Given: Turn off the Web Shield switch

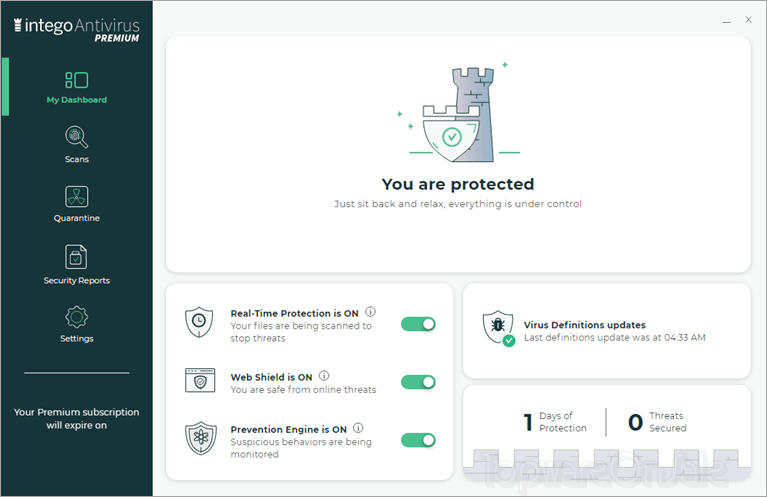Looking at the screenshot, I should (418, 382).
